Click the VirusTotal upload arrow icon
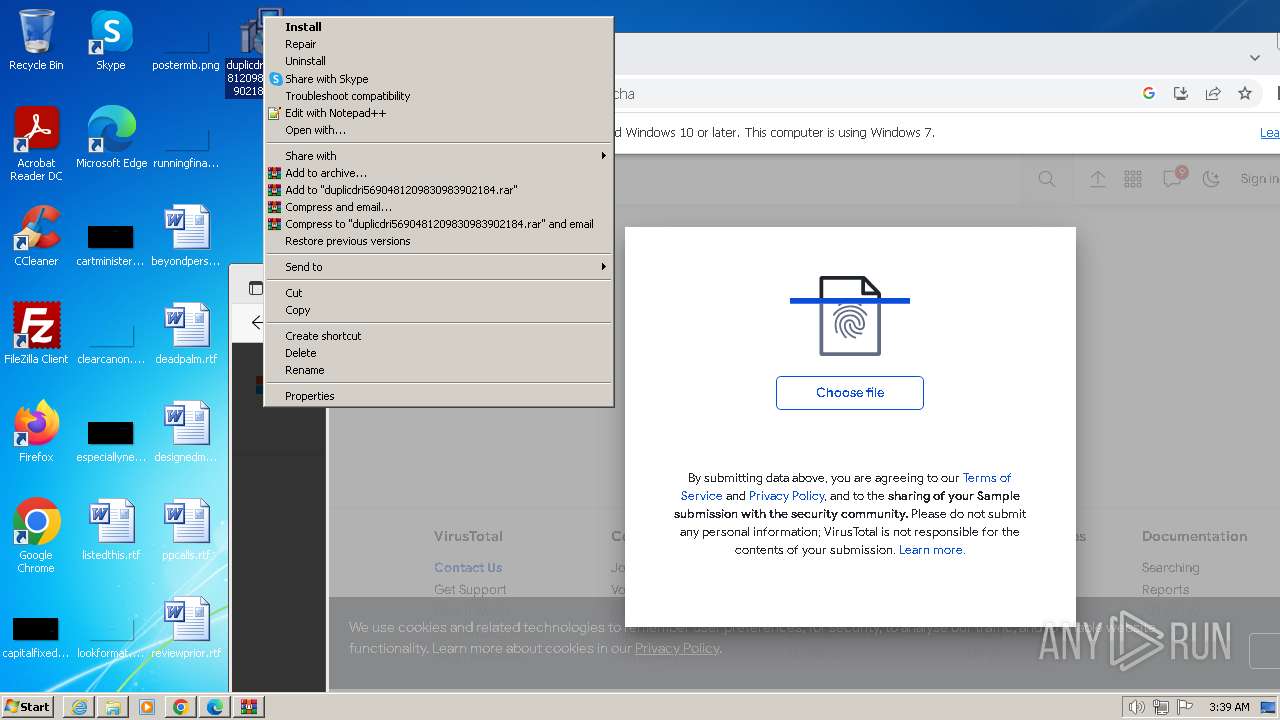The width and height of the screenshot is (1280, 720). click(x=1098, y=179)
